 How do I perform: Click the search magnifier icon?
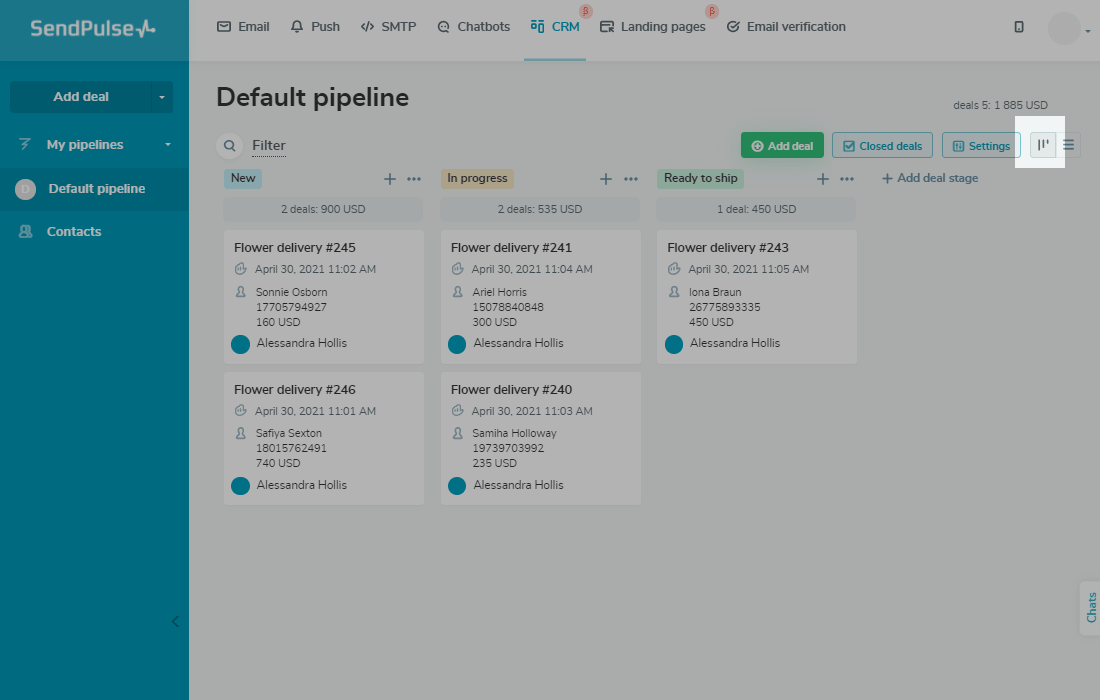(230, 146)
